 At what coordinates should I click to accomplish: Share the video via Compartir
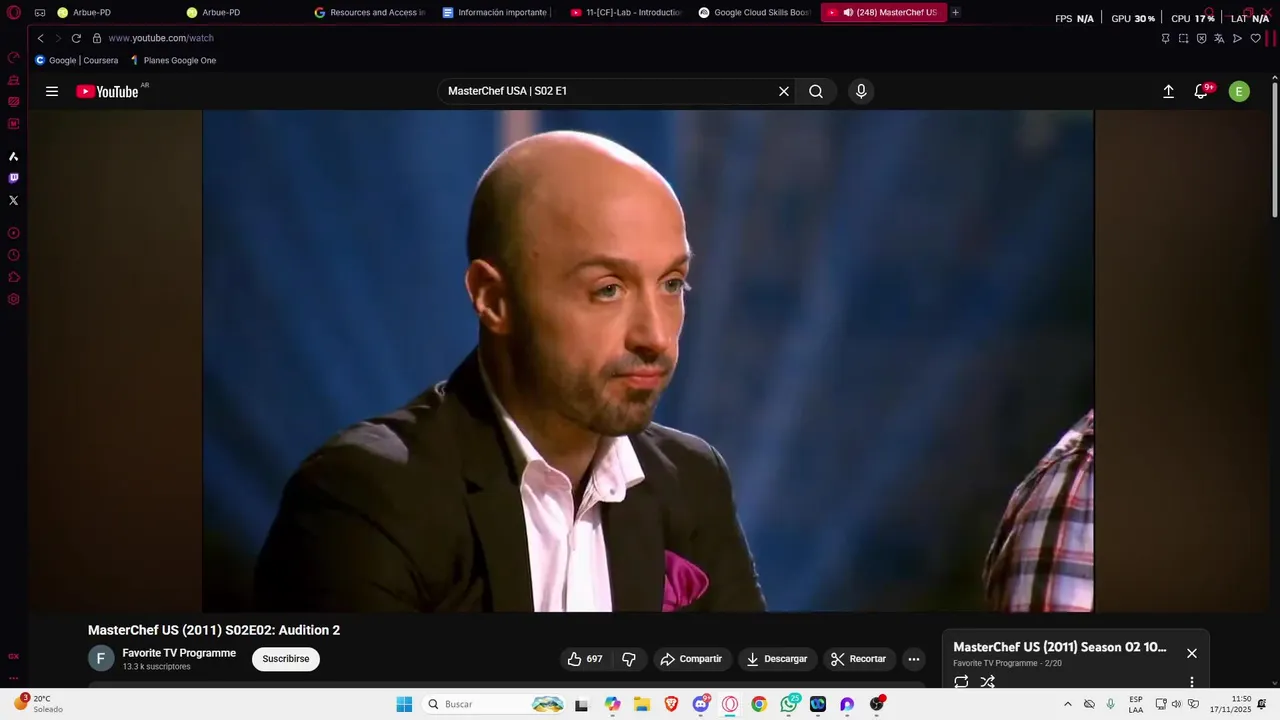point(692,659)
